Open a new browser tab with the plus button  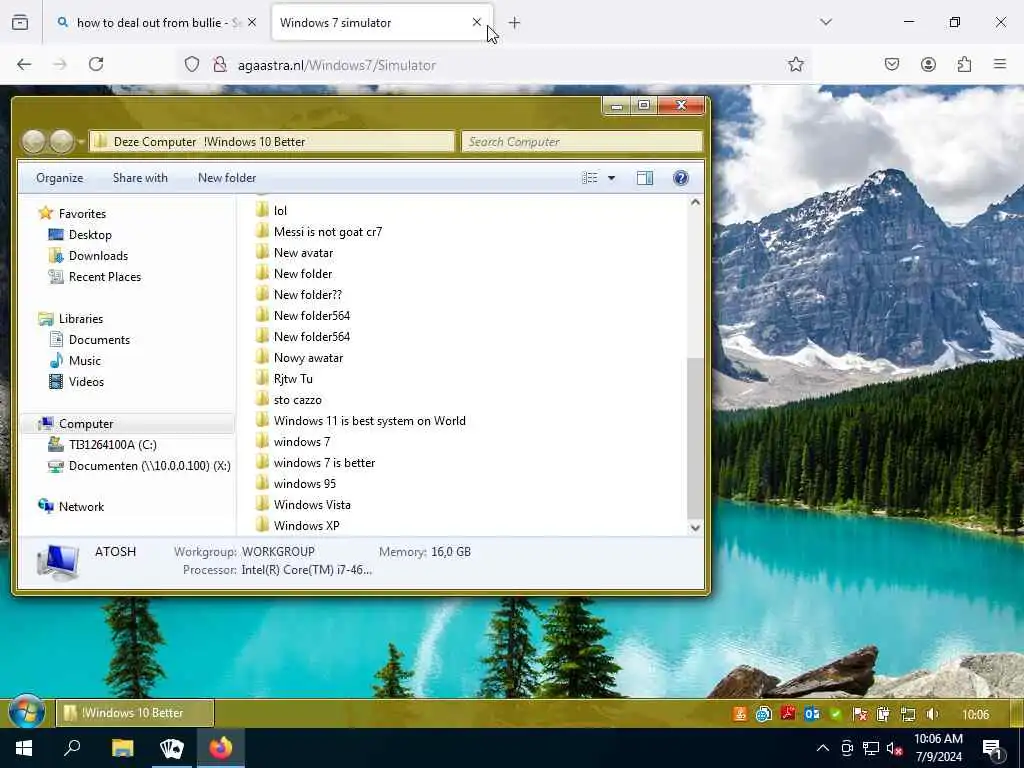point(515,23)
